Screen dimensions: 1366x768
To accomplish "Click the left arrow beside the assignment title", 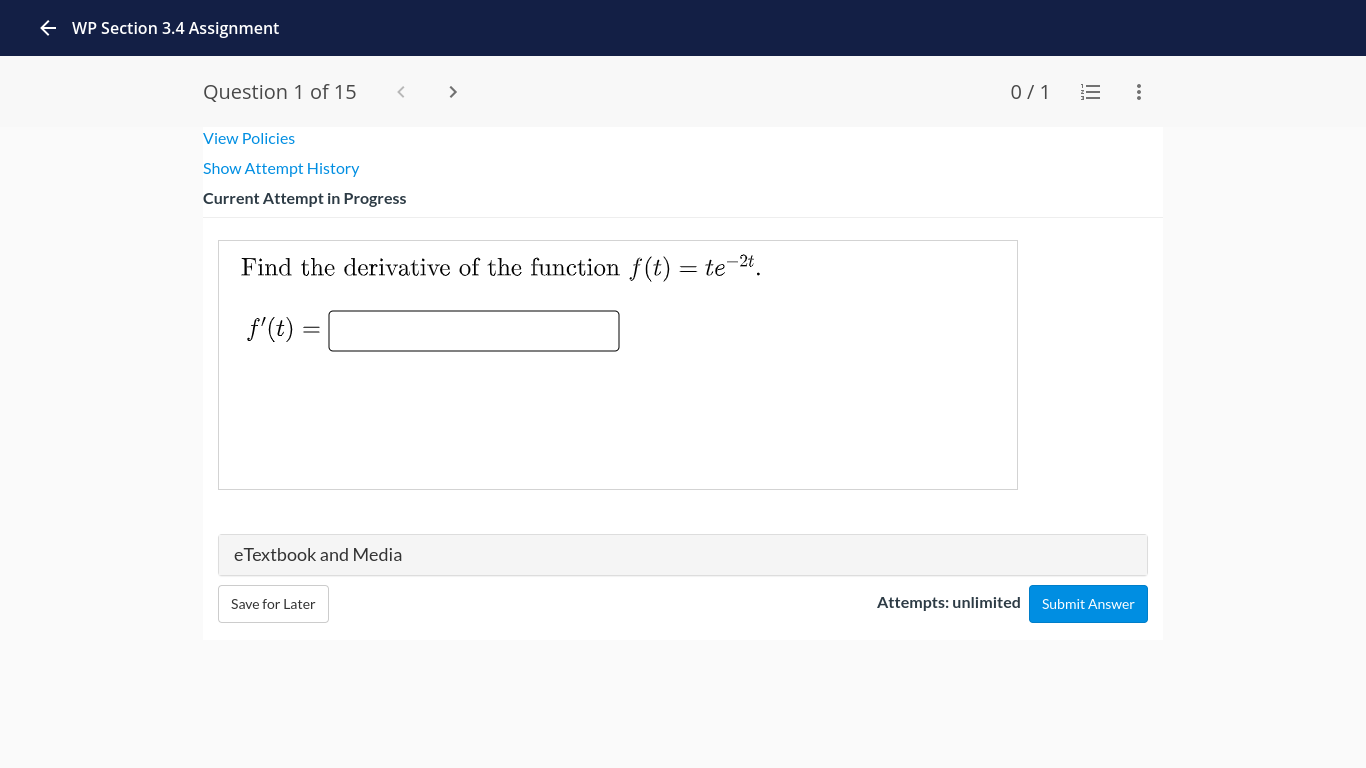I will 47,28.
